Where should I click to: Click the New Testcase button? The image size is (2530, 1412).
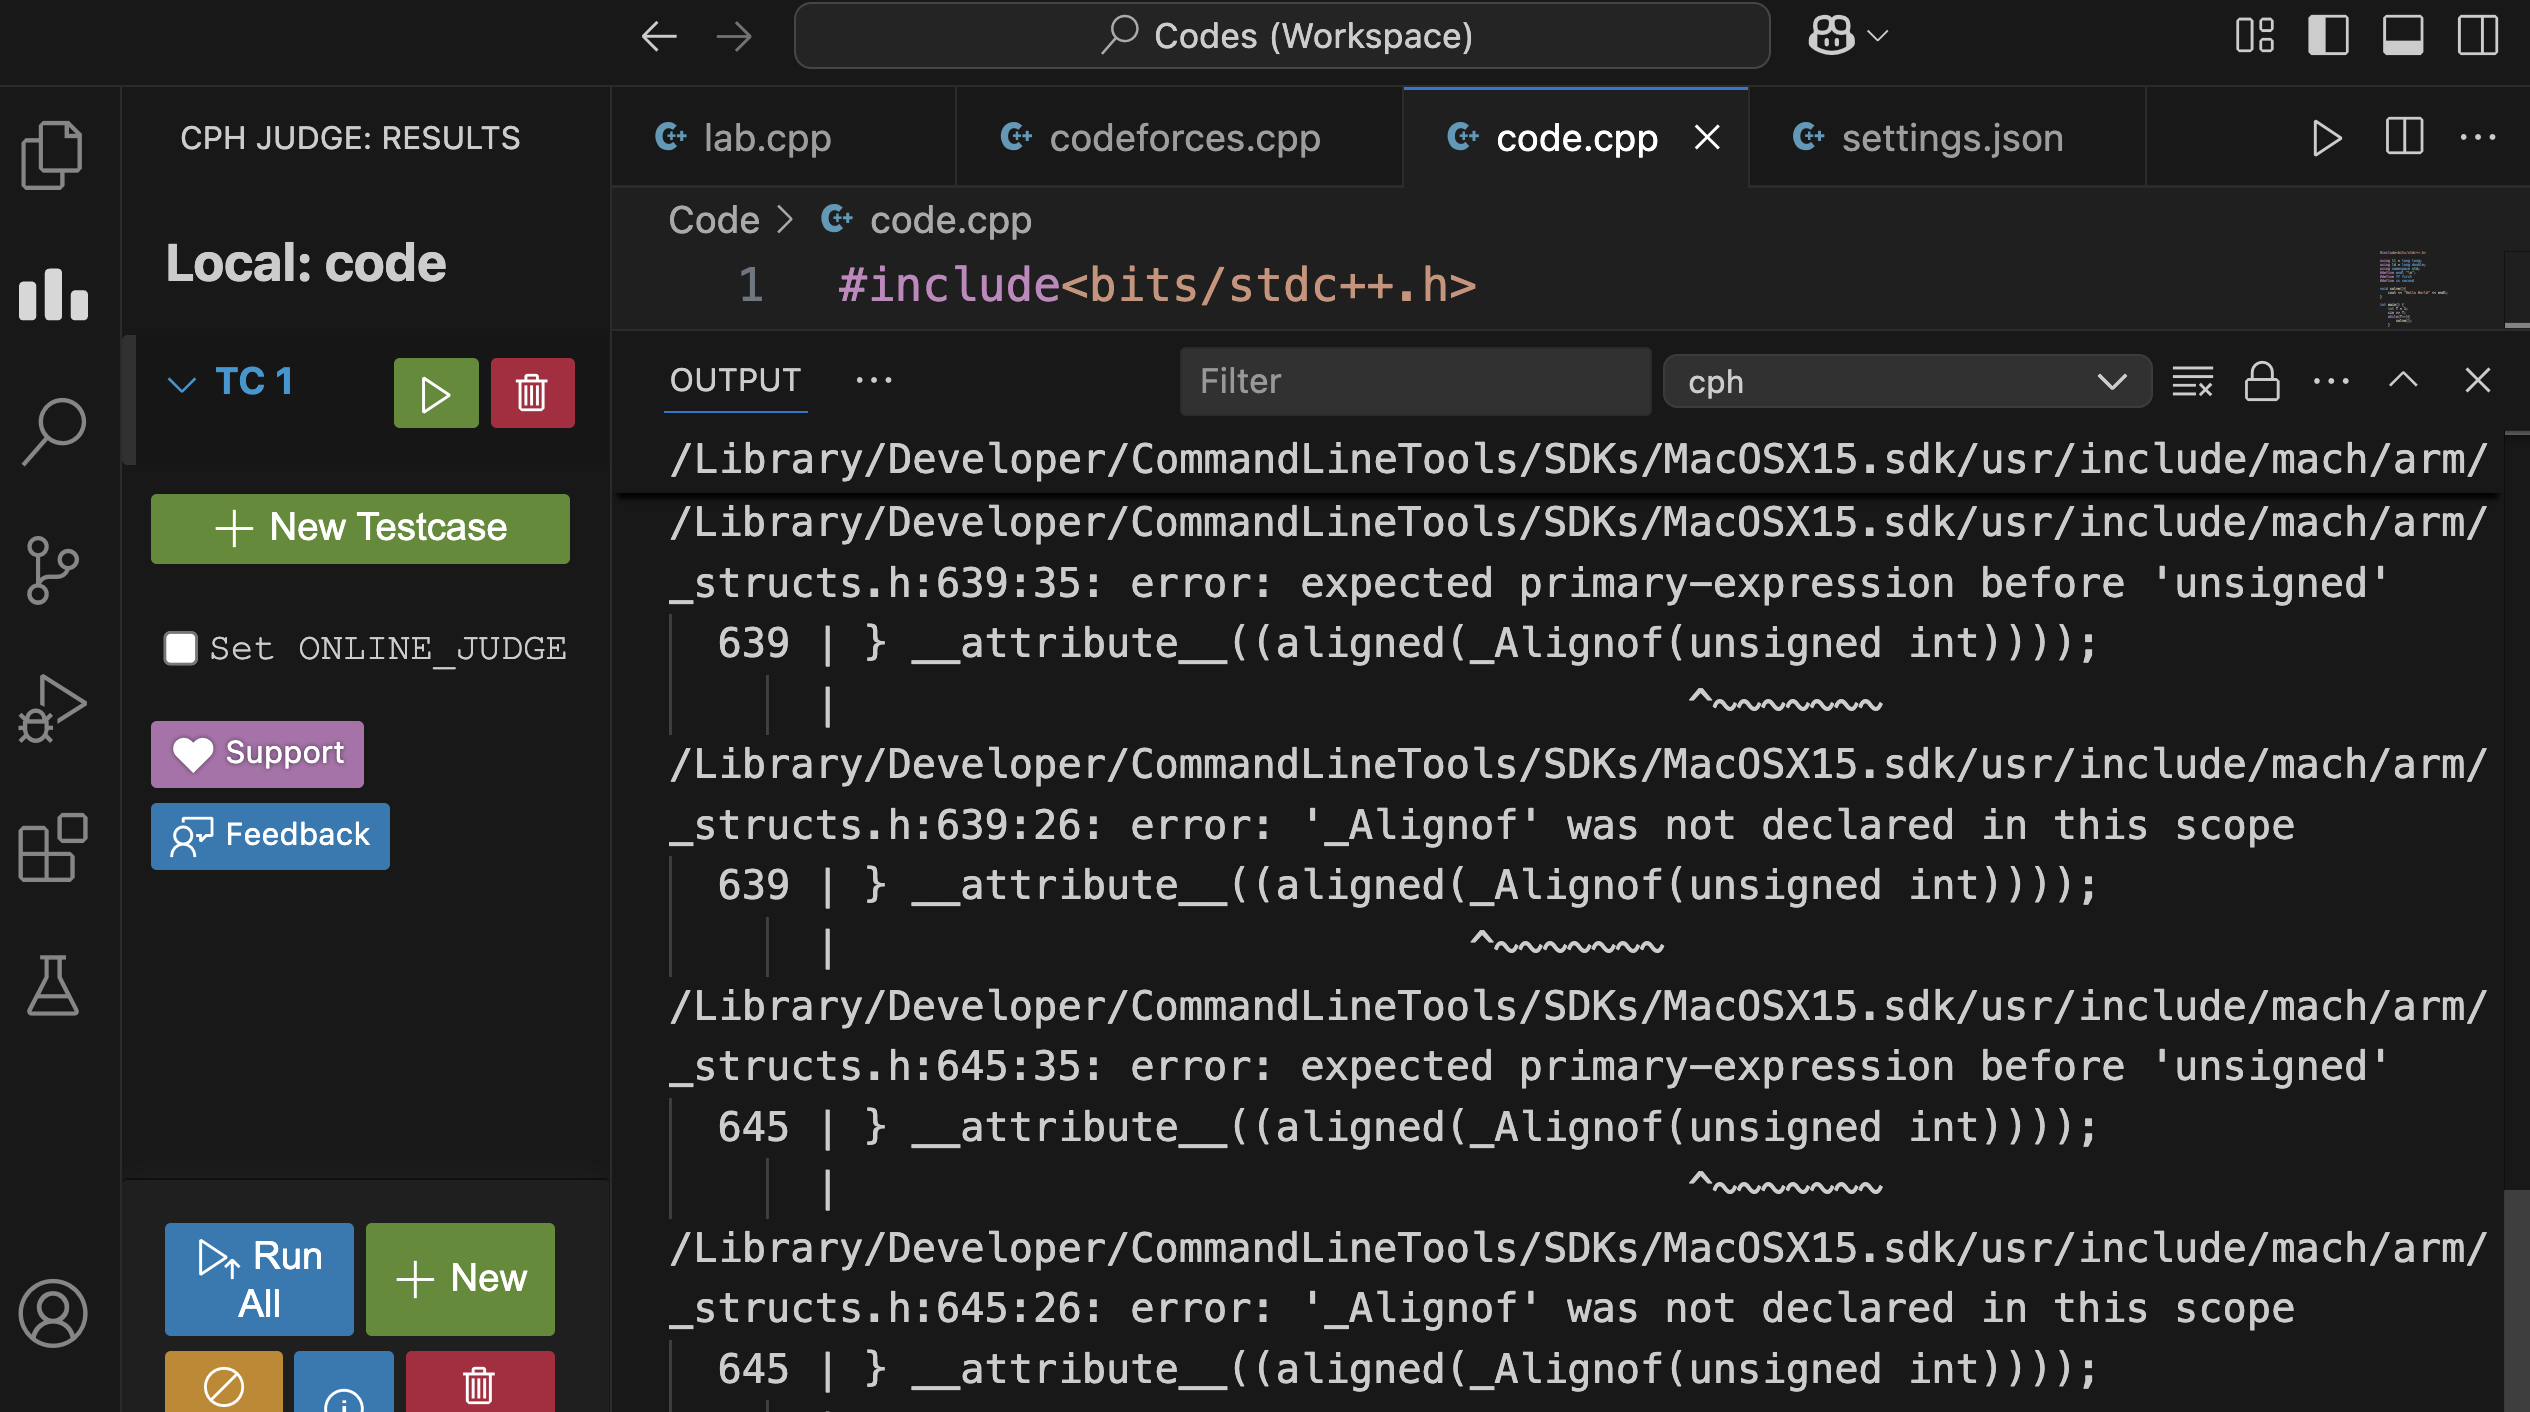tap(360, 528)
